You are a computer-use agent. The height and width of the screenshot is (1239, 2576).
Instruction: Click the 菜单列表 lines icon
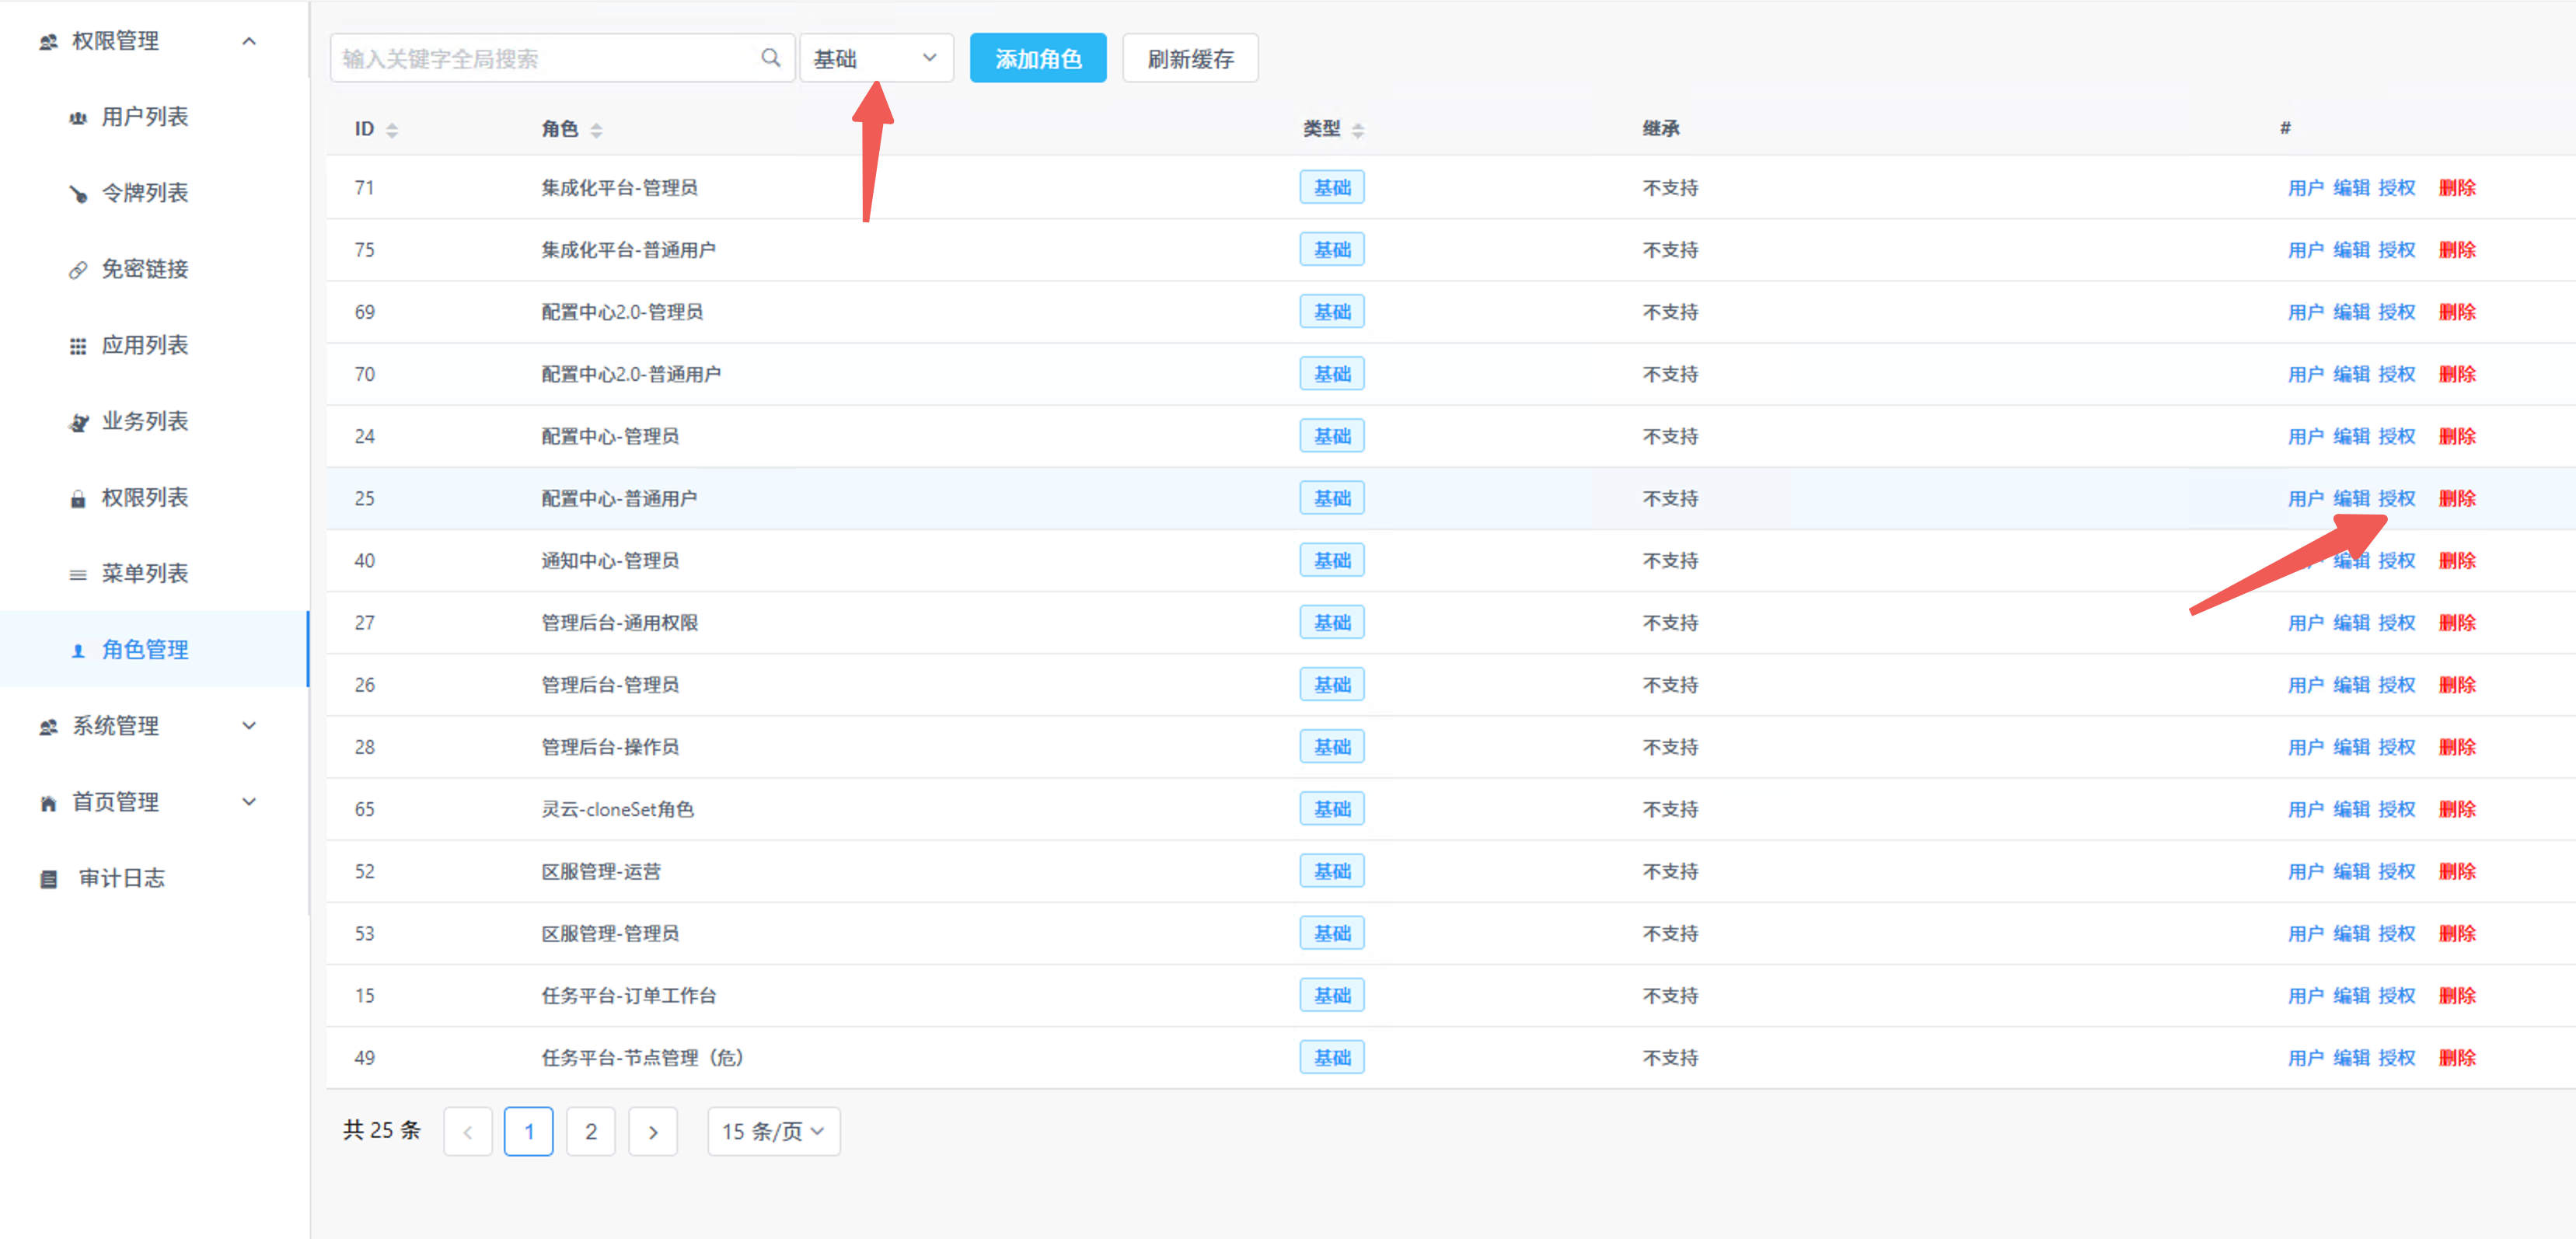78,574
